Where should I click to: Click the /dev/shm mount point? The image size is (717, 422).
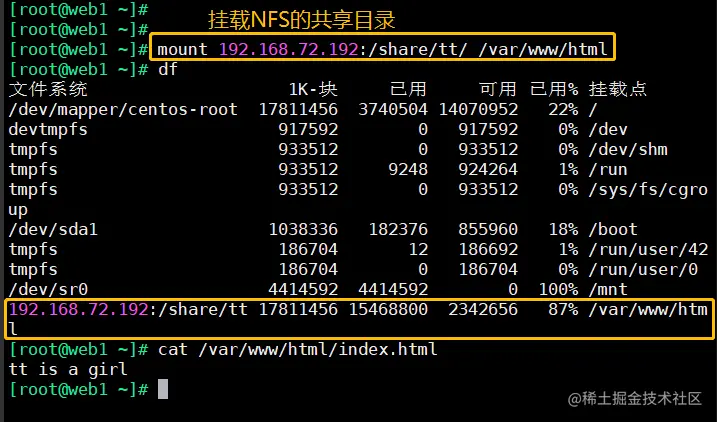coord(628,150)
